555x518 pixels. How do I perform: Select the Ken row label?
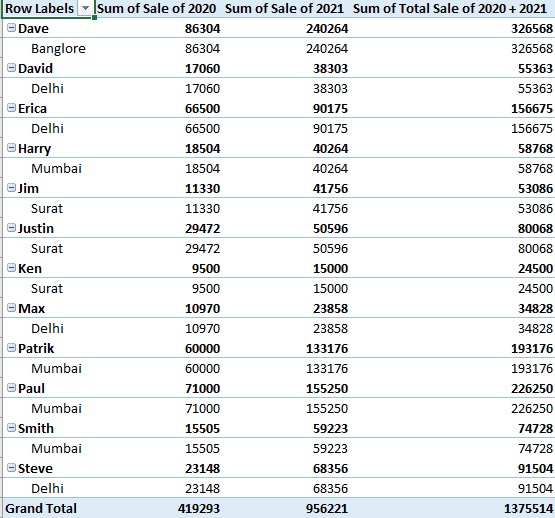click(x=30, y=268)
